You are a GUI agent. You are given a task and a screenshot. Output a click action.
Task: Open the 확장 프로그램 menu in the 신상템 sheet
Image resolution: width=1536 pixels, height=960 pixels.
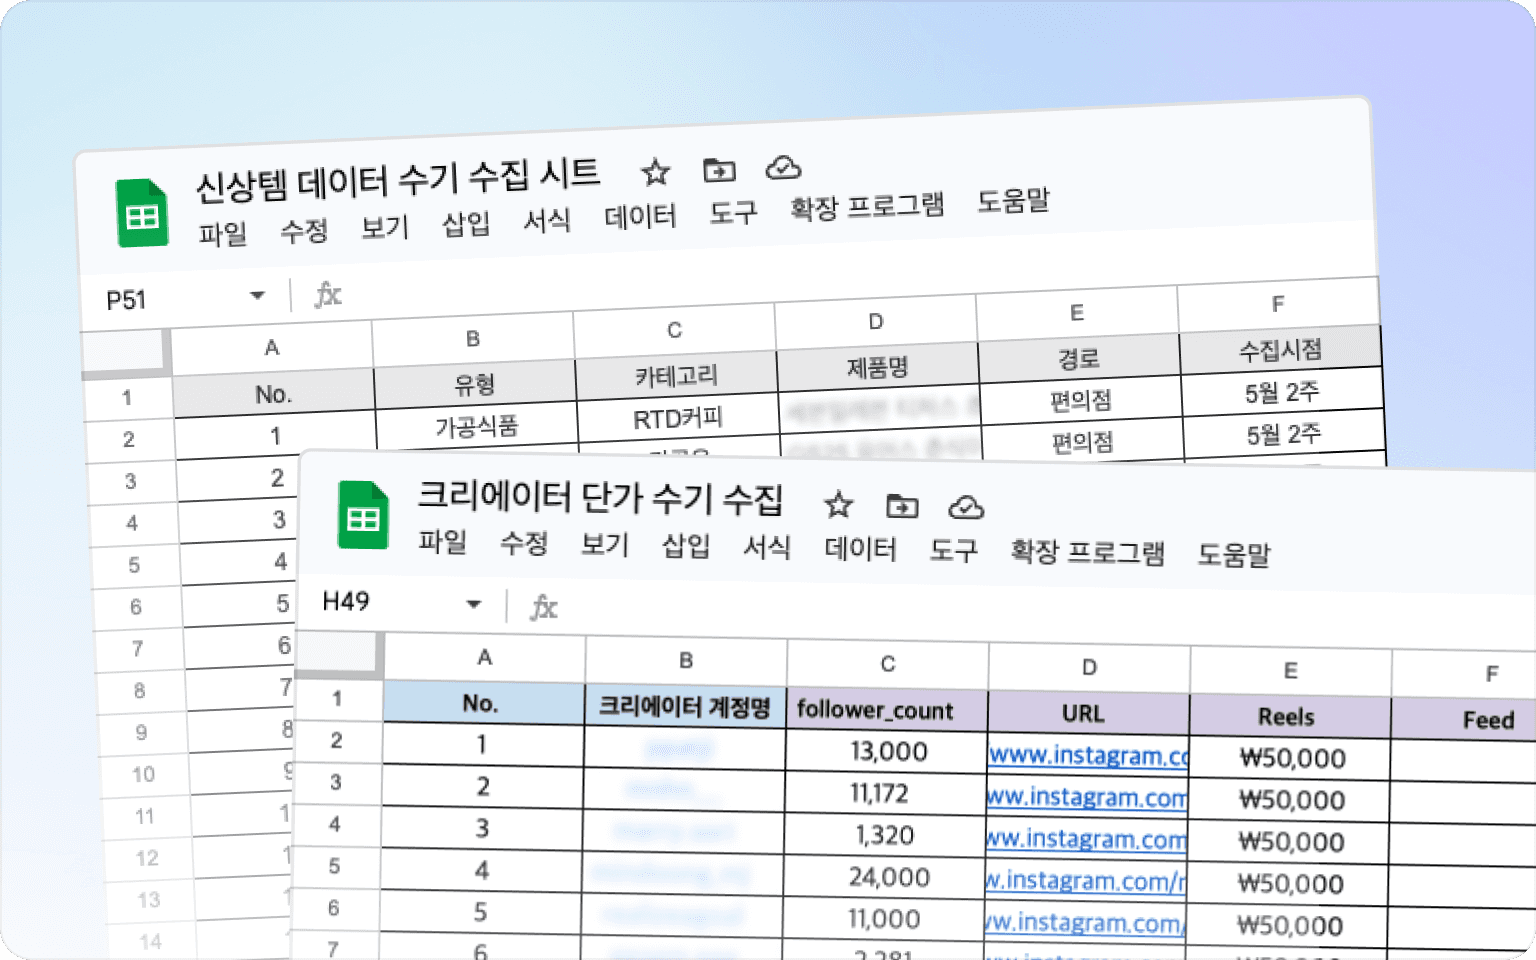click(867, 207)
